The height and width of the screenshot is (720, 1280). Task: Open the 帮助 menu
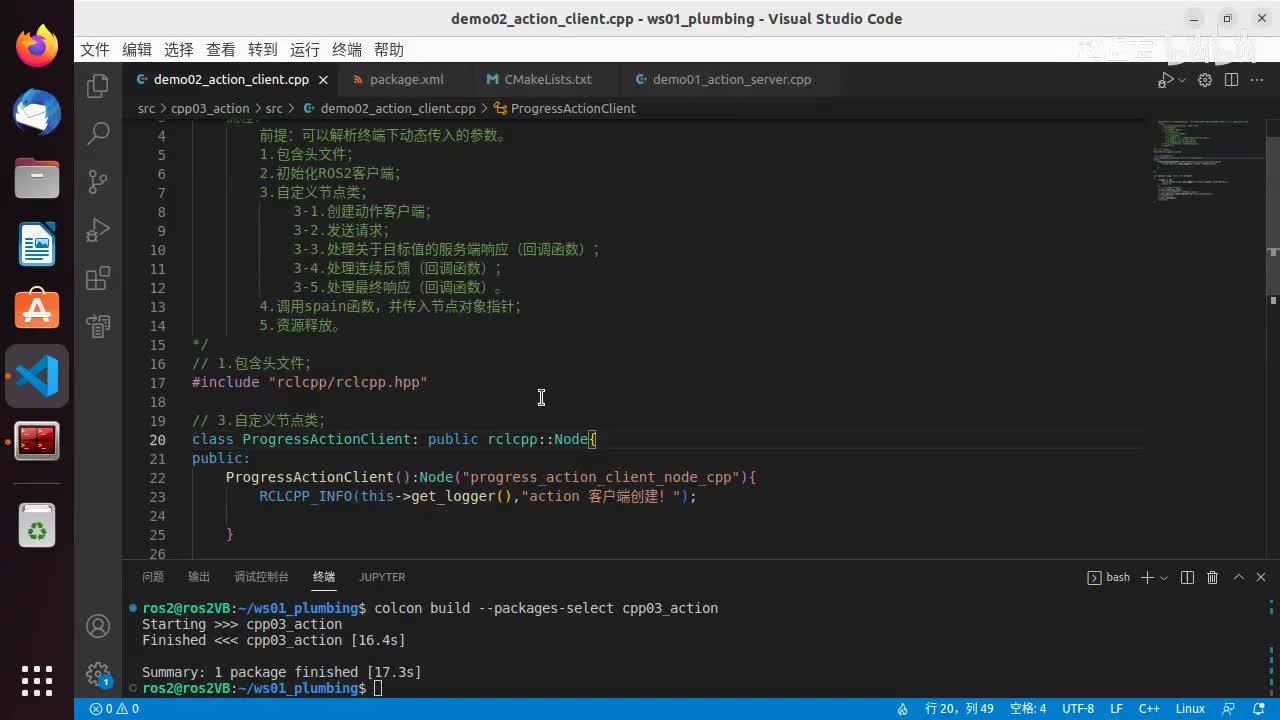(389, 50)
